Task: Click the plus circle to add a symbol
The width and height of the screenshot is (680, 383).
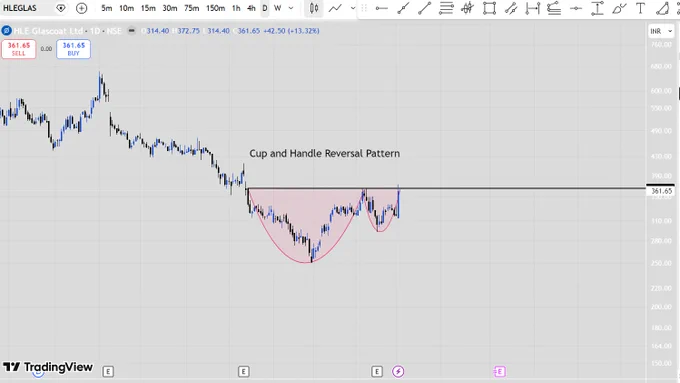Action: (x=82, y=8)
